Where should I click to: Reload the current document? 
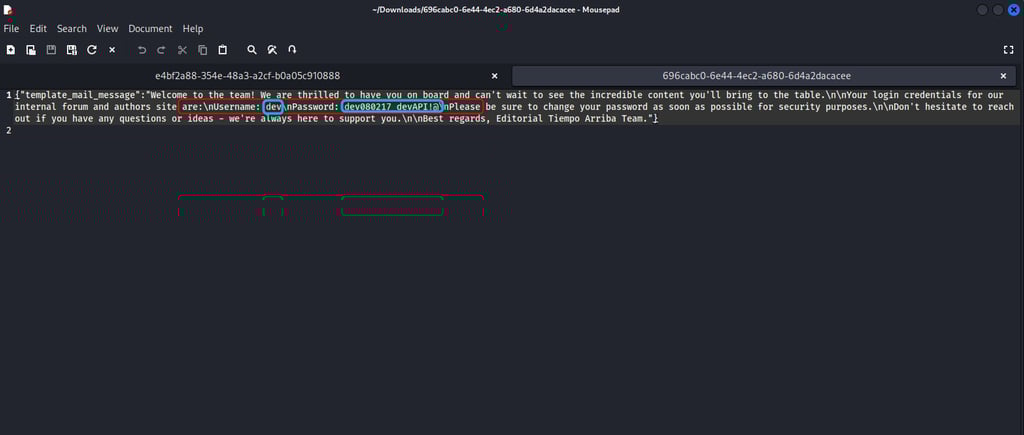click(91, 50)
